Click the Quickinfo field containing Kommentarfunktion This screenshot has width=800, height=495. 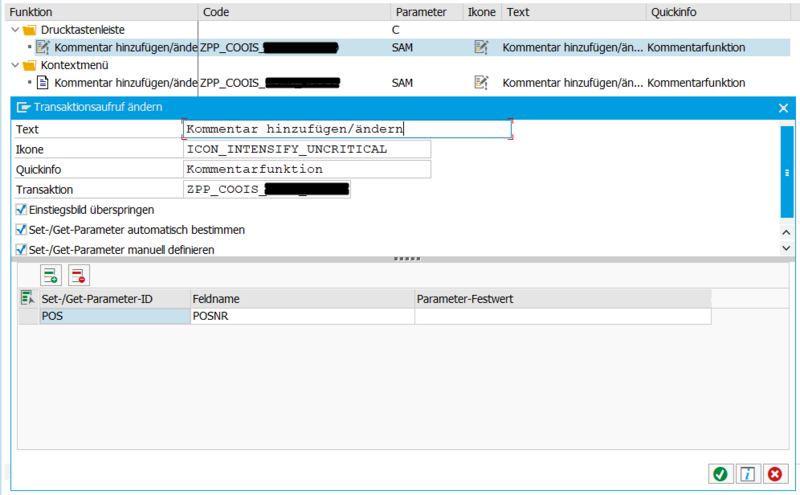pyautogui.click(x=307, y=169)
